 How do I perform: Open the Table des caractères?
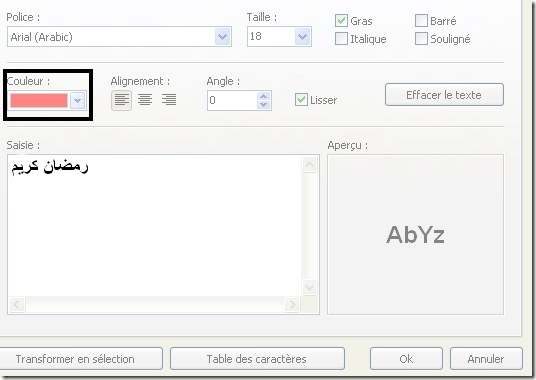pyautogui.click(x=257, y=359)
